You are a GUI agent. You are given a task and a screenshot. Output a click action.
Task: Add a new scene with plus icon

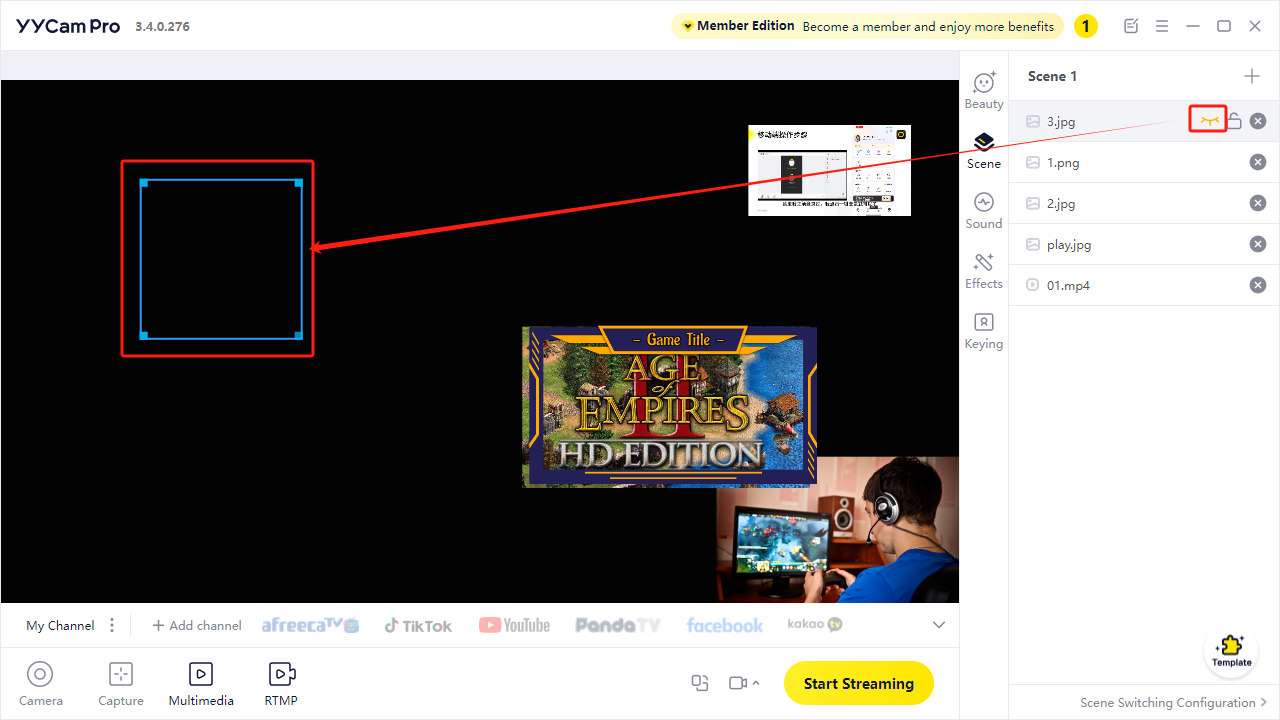(1251, 76)
